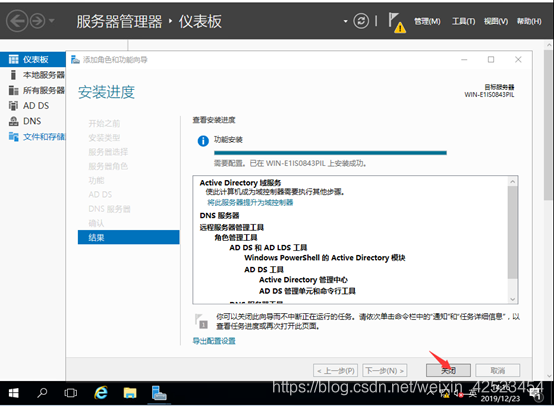This screenshot has width=554, height=406.
Task: Open the dropdown arrow left of refresh
Action: click(345, 21)
